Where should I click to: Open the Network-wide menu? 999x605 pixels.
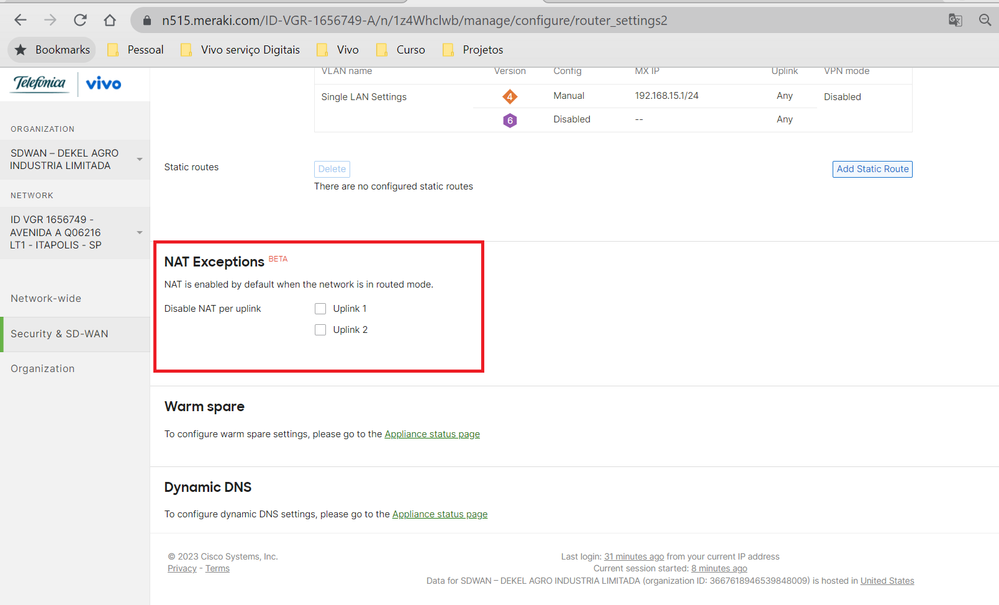click(x=46, y=298)
